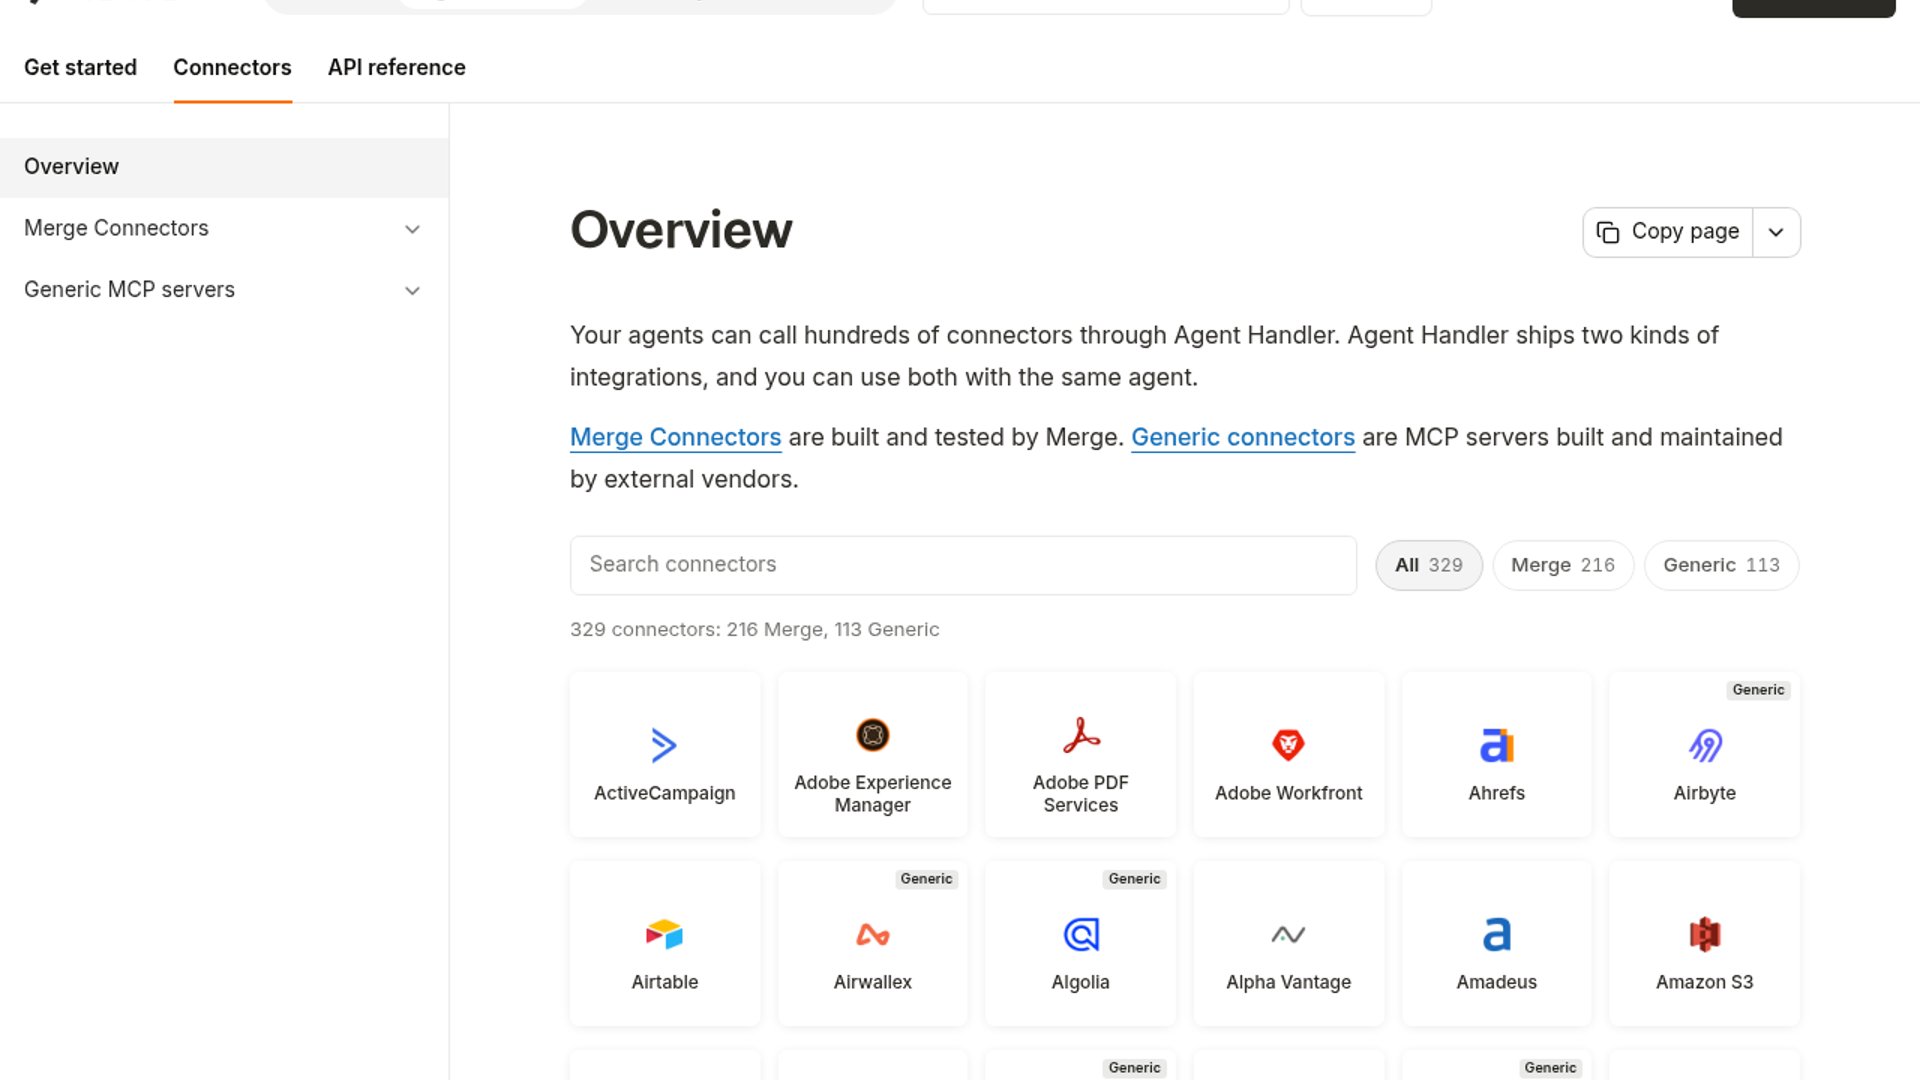The image size is (1920, 1080).
Task: Open the Algolia logo icon
Action: point(1080,934)
